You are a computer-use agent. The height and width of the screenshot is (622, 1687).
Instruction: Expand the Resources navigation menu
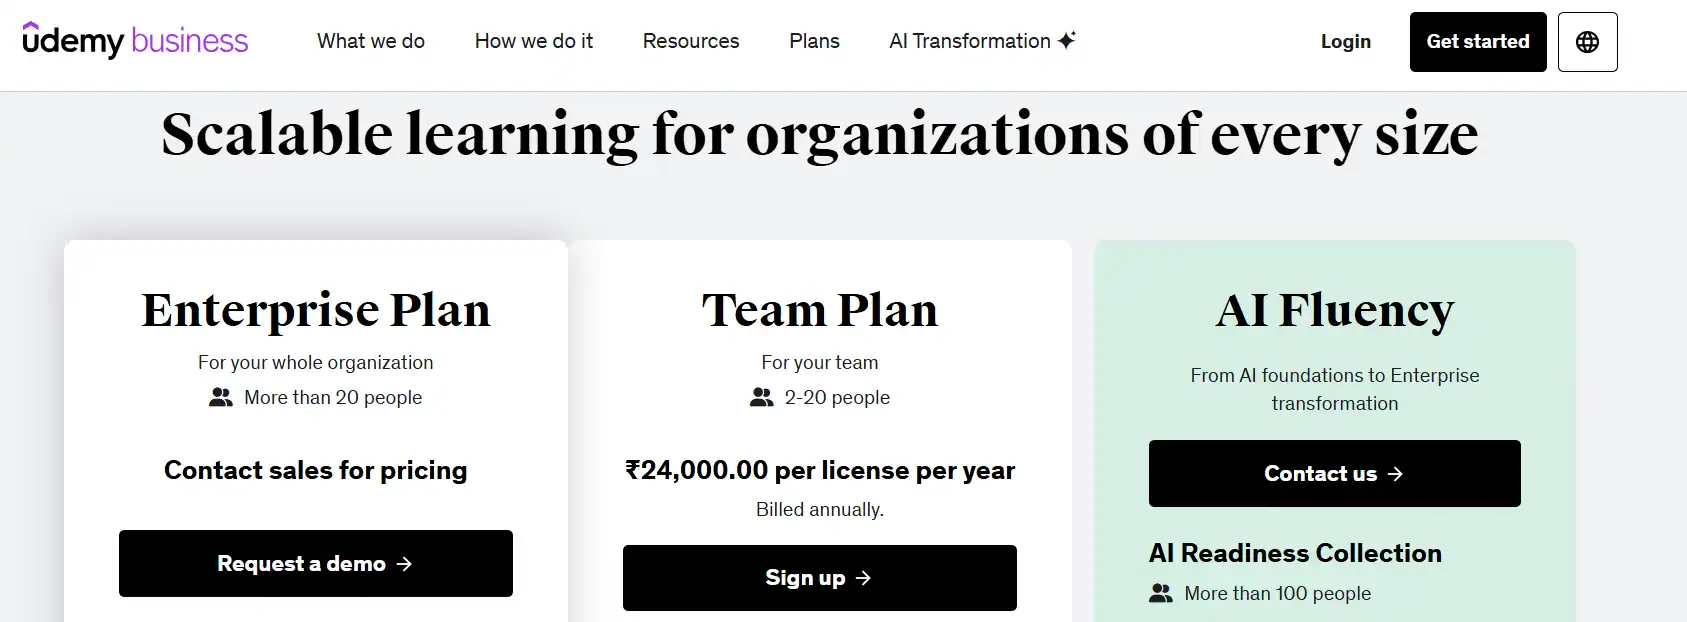click(691, 41)
